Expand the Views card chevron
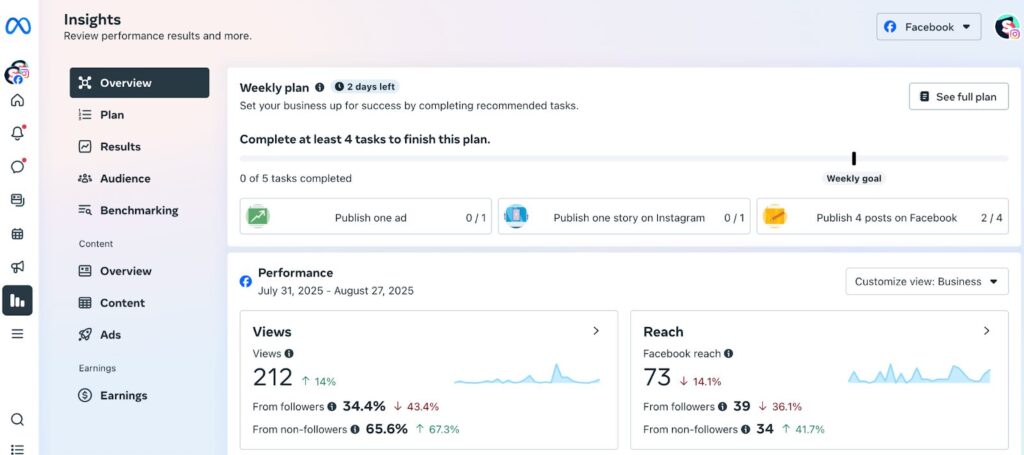Viewport: 1024px width, 455px height. pos(596,331)
